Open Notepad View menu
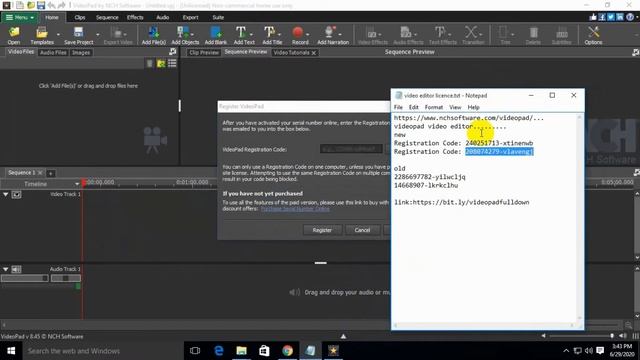Image resolution: width=640 pixels, height=360 pixels. tap(455, 107)
